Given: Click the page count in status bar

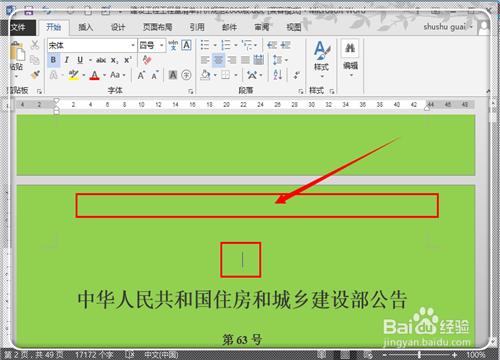Looking at the screenshot, I should 34,355.
